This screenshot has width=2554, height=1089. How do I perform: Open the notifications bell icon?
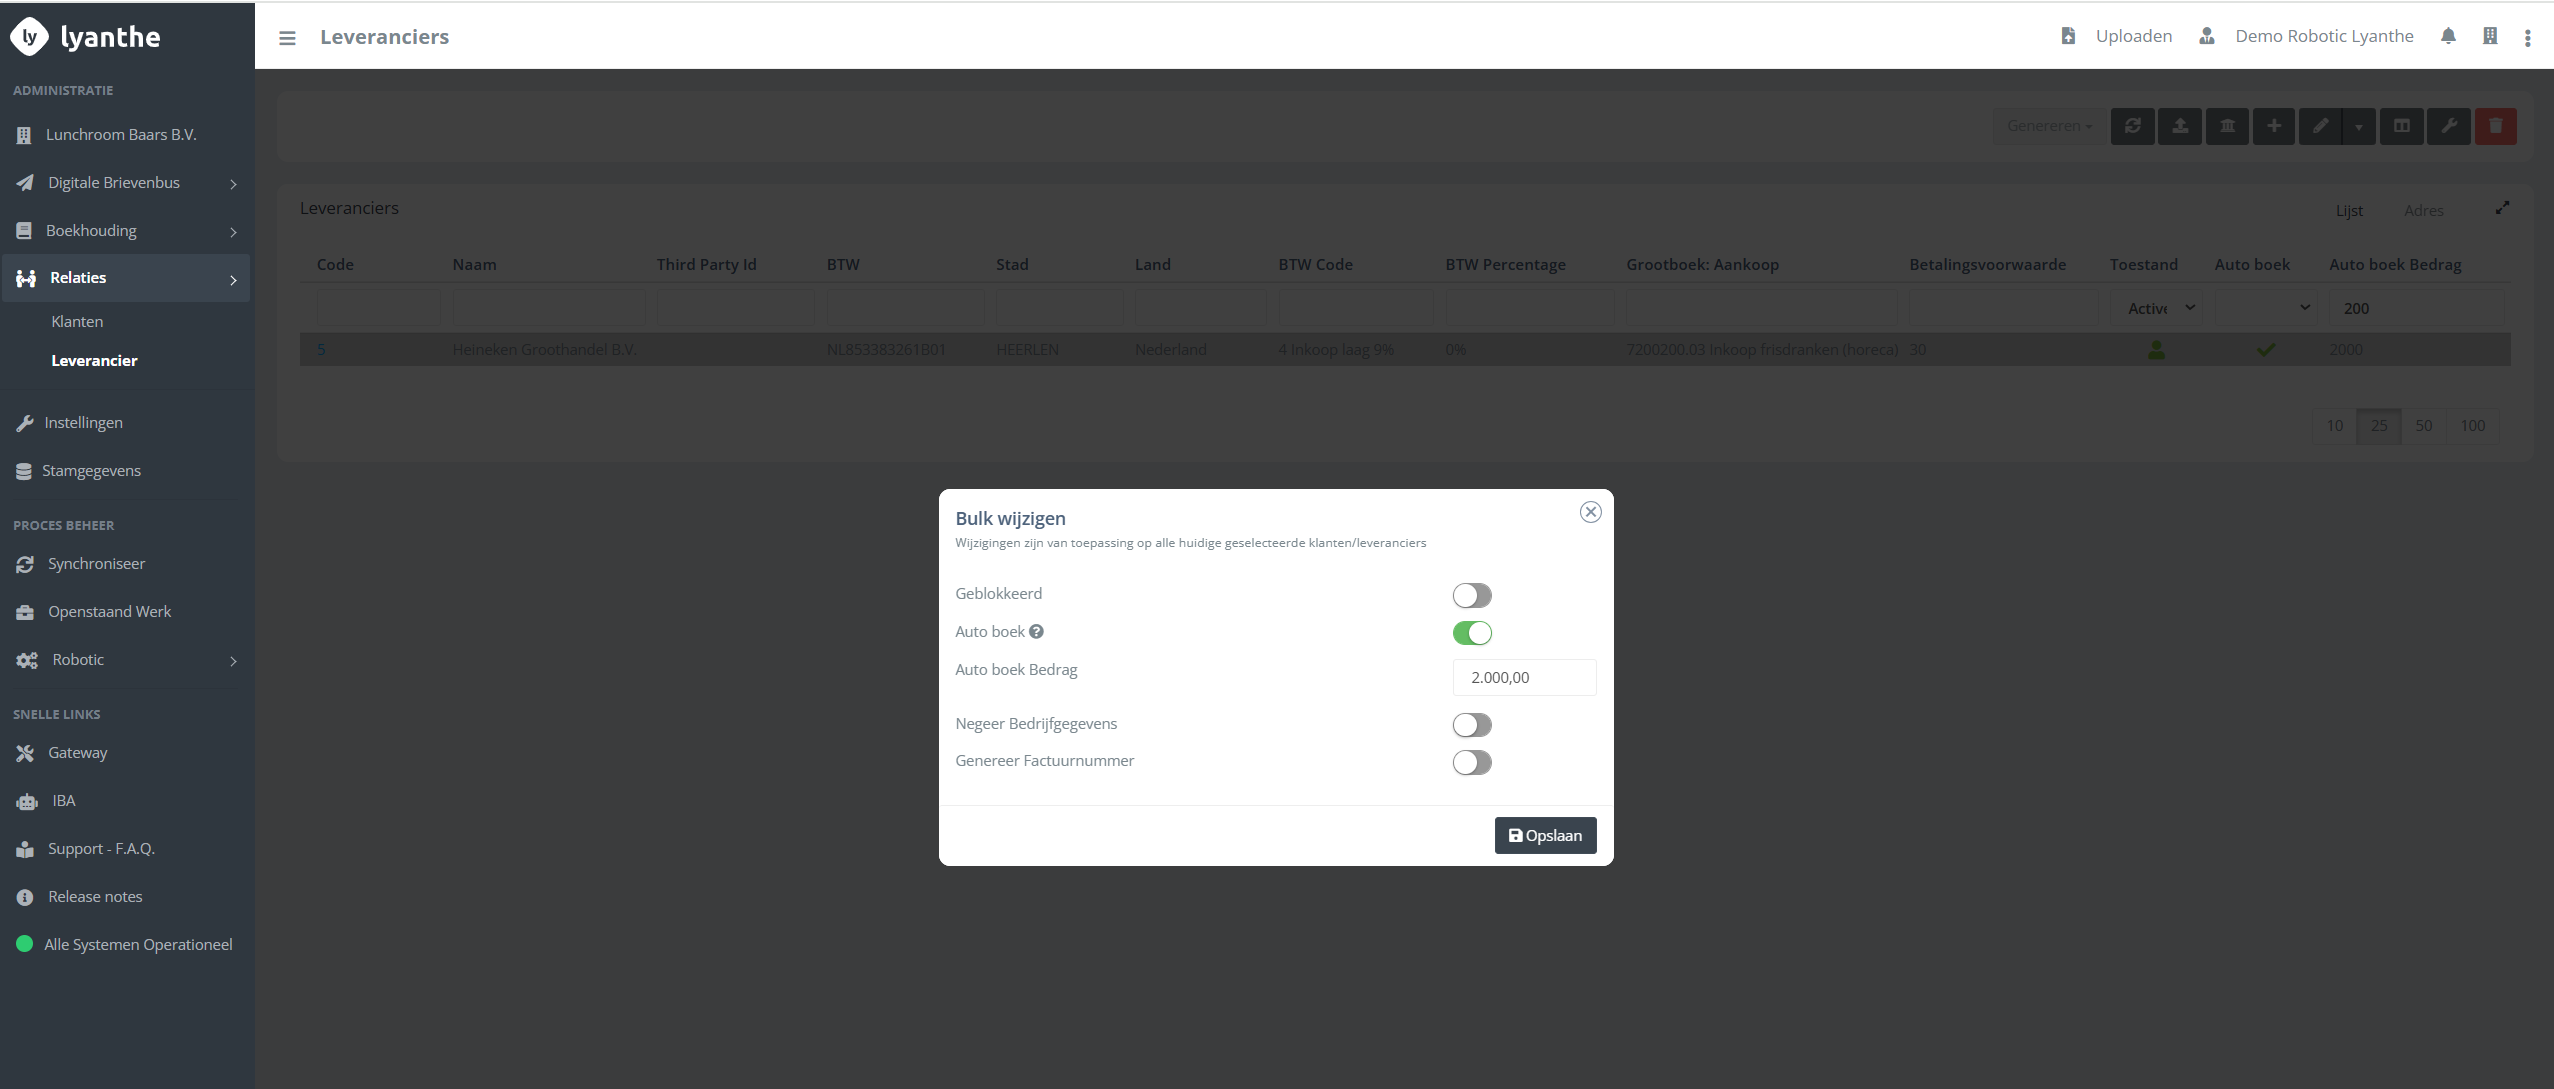click(x=2448, y=36)
